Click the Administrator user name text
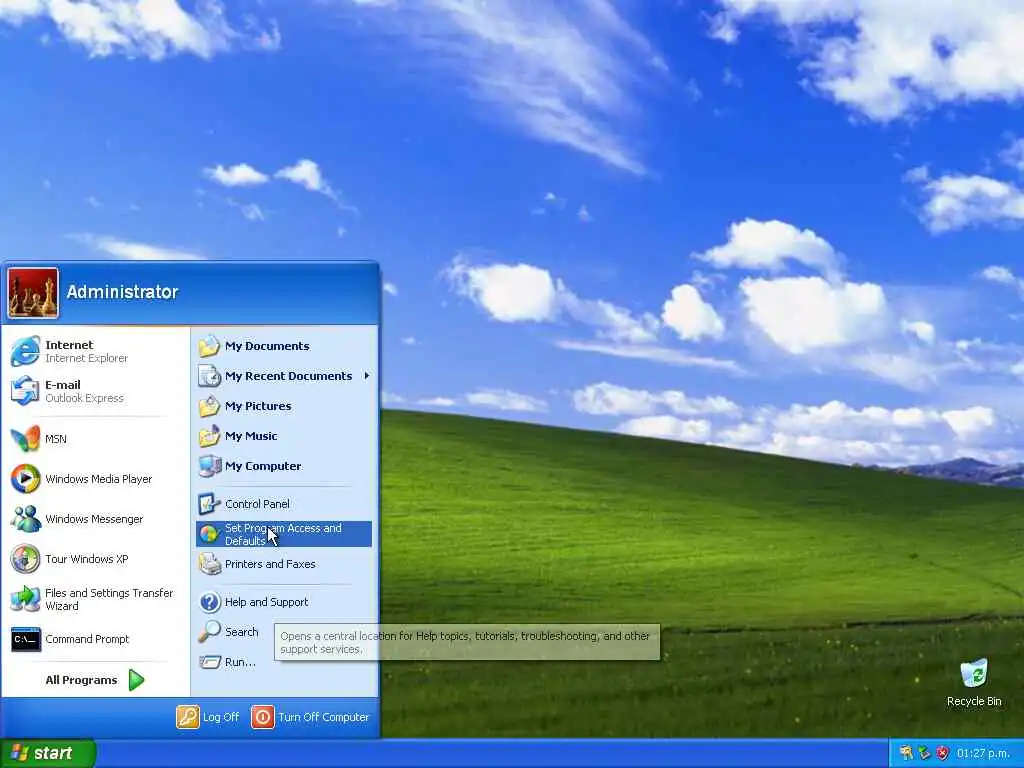Viewport: 1024px width, 768px height. pyautogui.click(x=122, y=292)
